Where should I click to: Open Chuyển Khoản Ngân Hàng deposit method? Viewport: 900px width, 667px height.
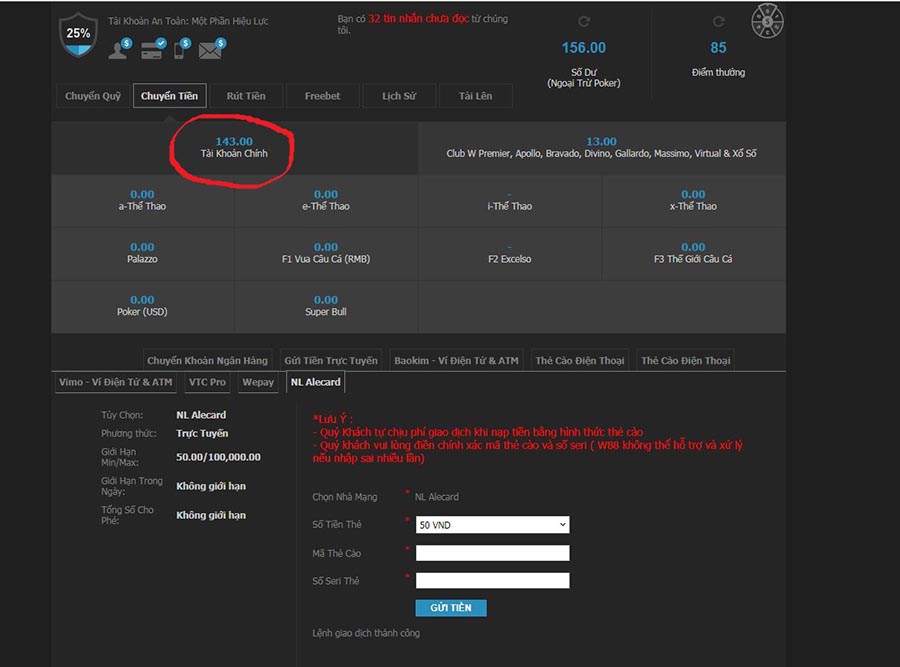[x=207, y=360]
